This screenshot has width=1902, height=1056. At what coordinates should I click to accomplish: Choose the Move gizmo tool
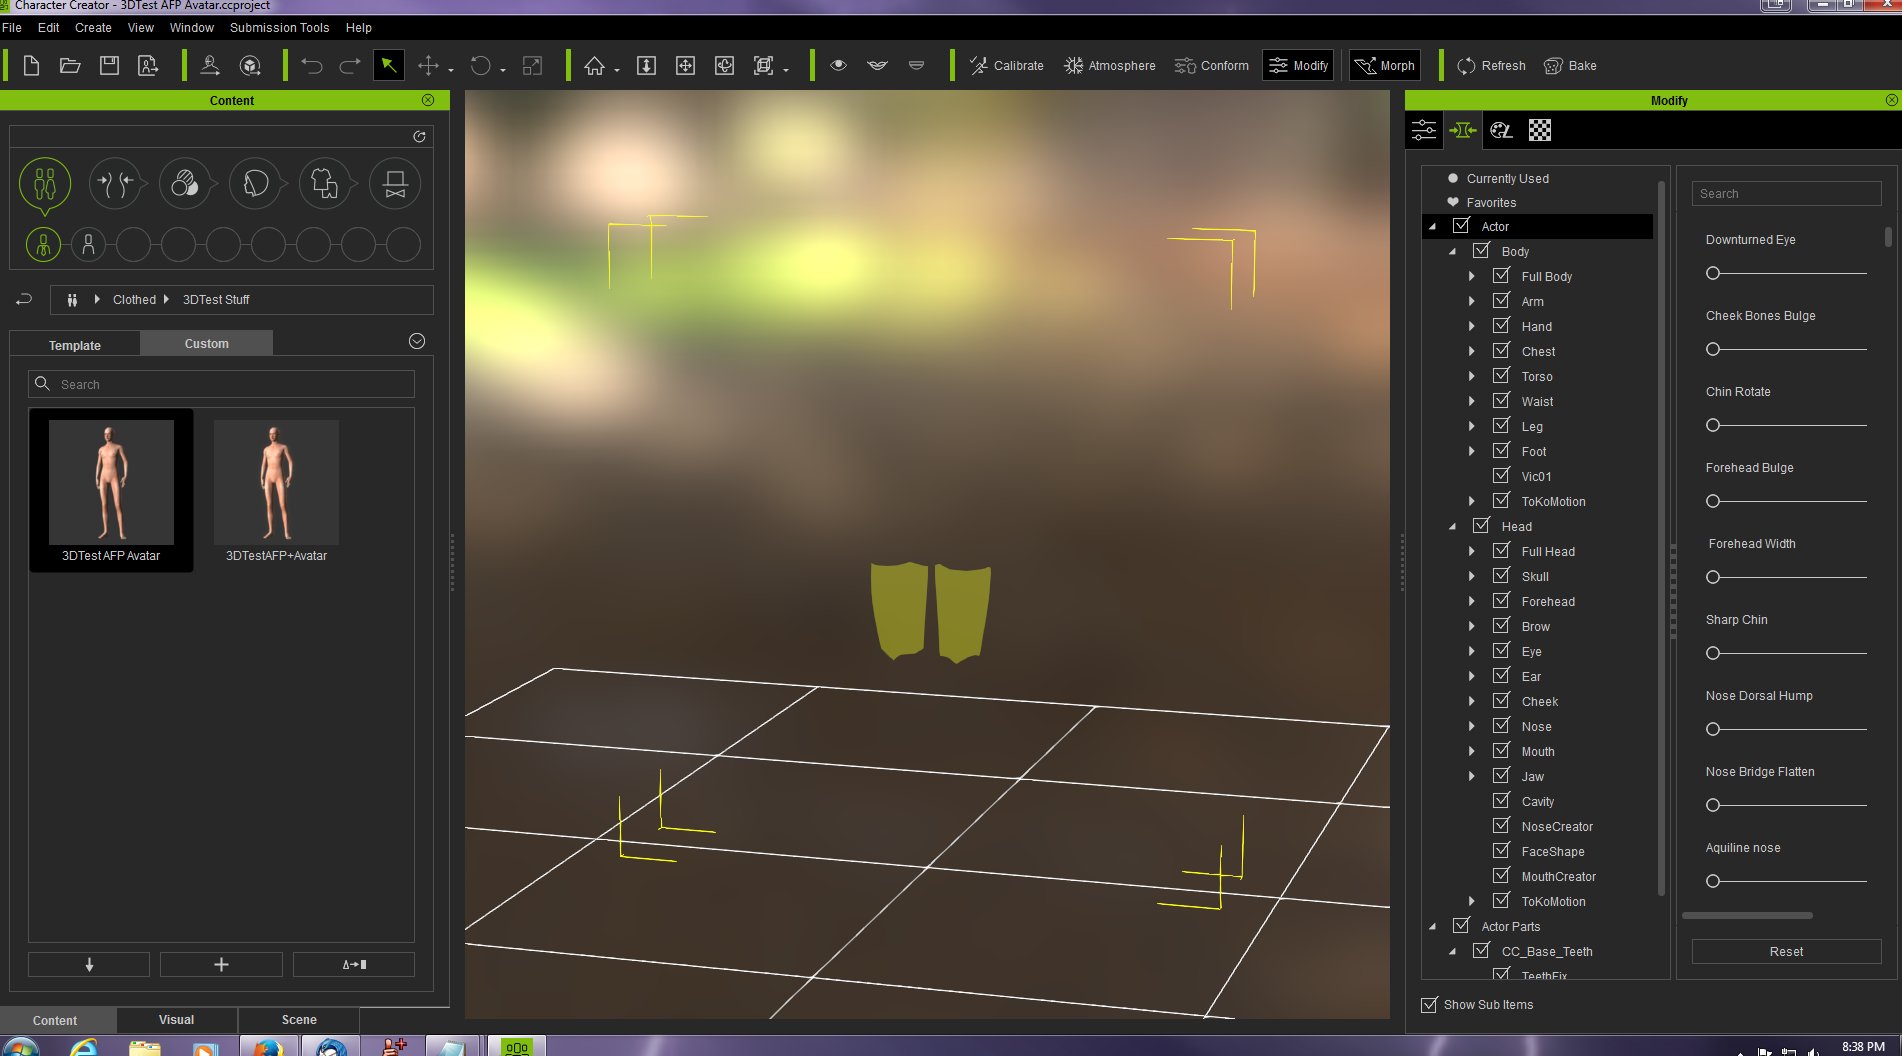[428, 66]
